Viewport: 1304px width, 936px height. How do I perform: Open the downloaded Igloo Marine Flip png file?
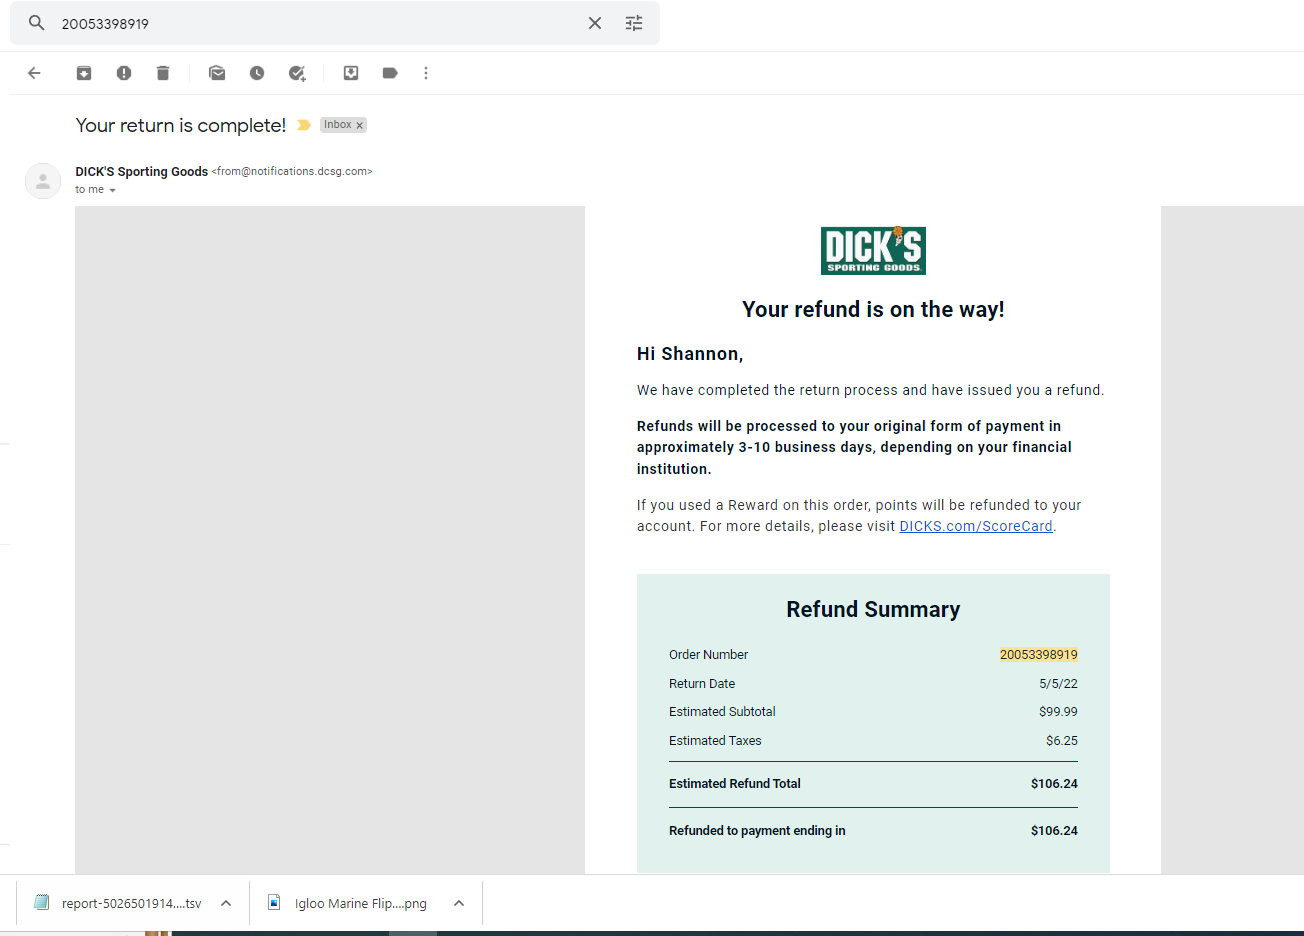pyautogui.click(x=348, y=903)
